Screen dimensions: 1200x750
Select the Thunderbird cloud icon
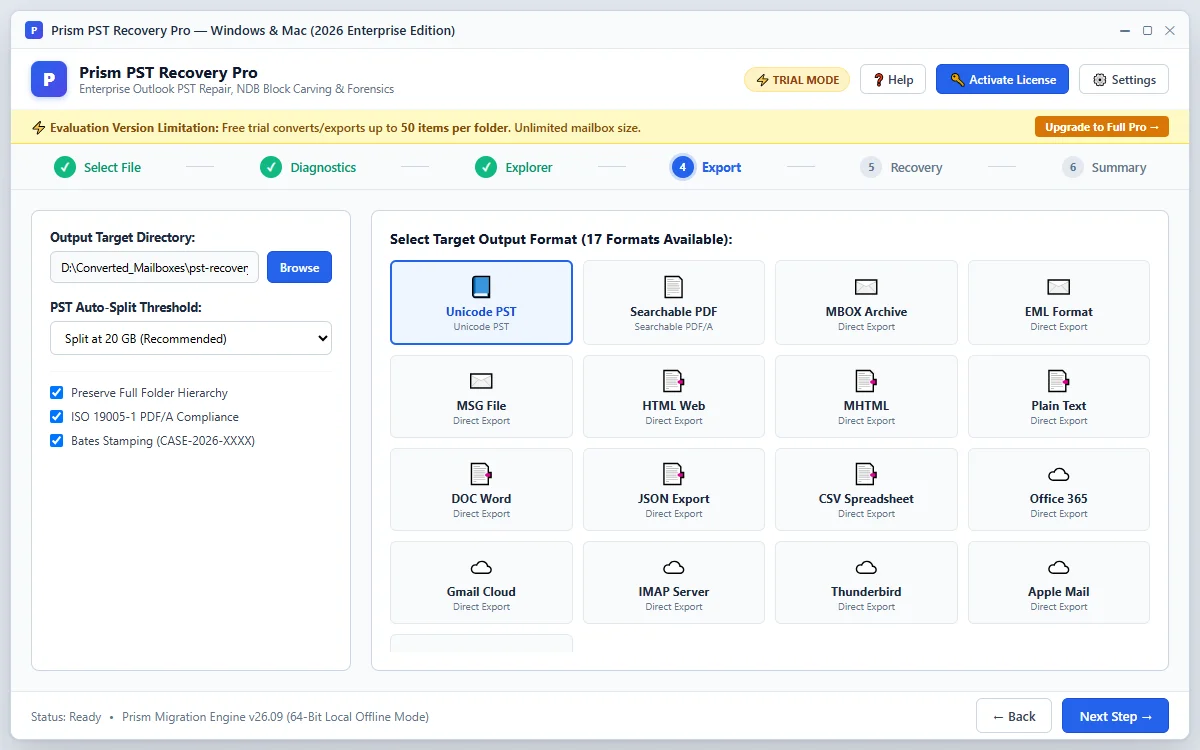coord(866,567)
